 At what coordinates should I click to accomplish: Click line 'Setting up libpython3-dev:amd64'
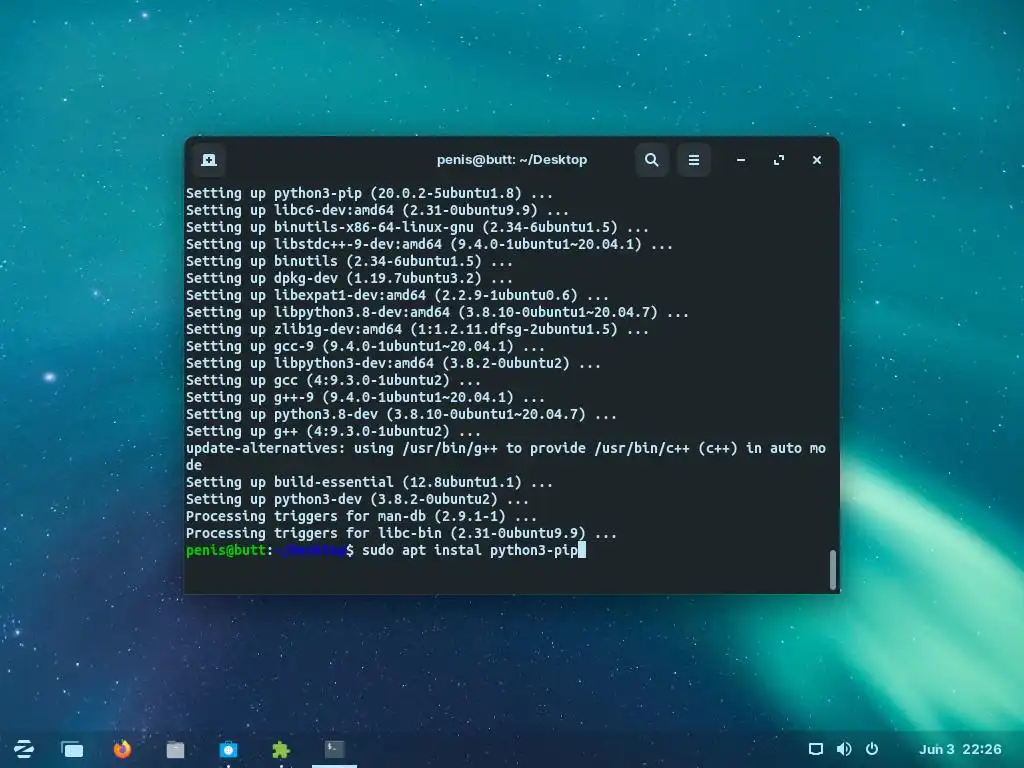coord(393,363)
